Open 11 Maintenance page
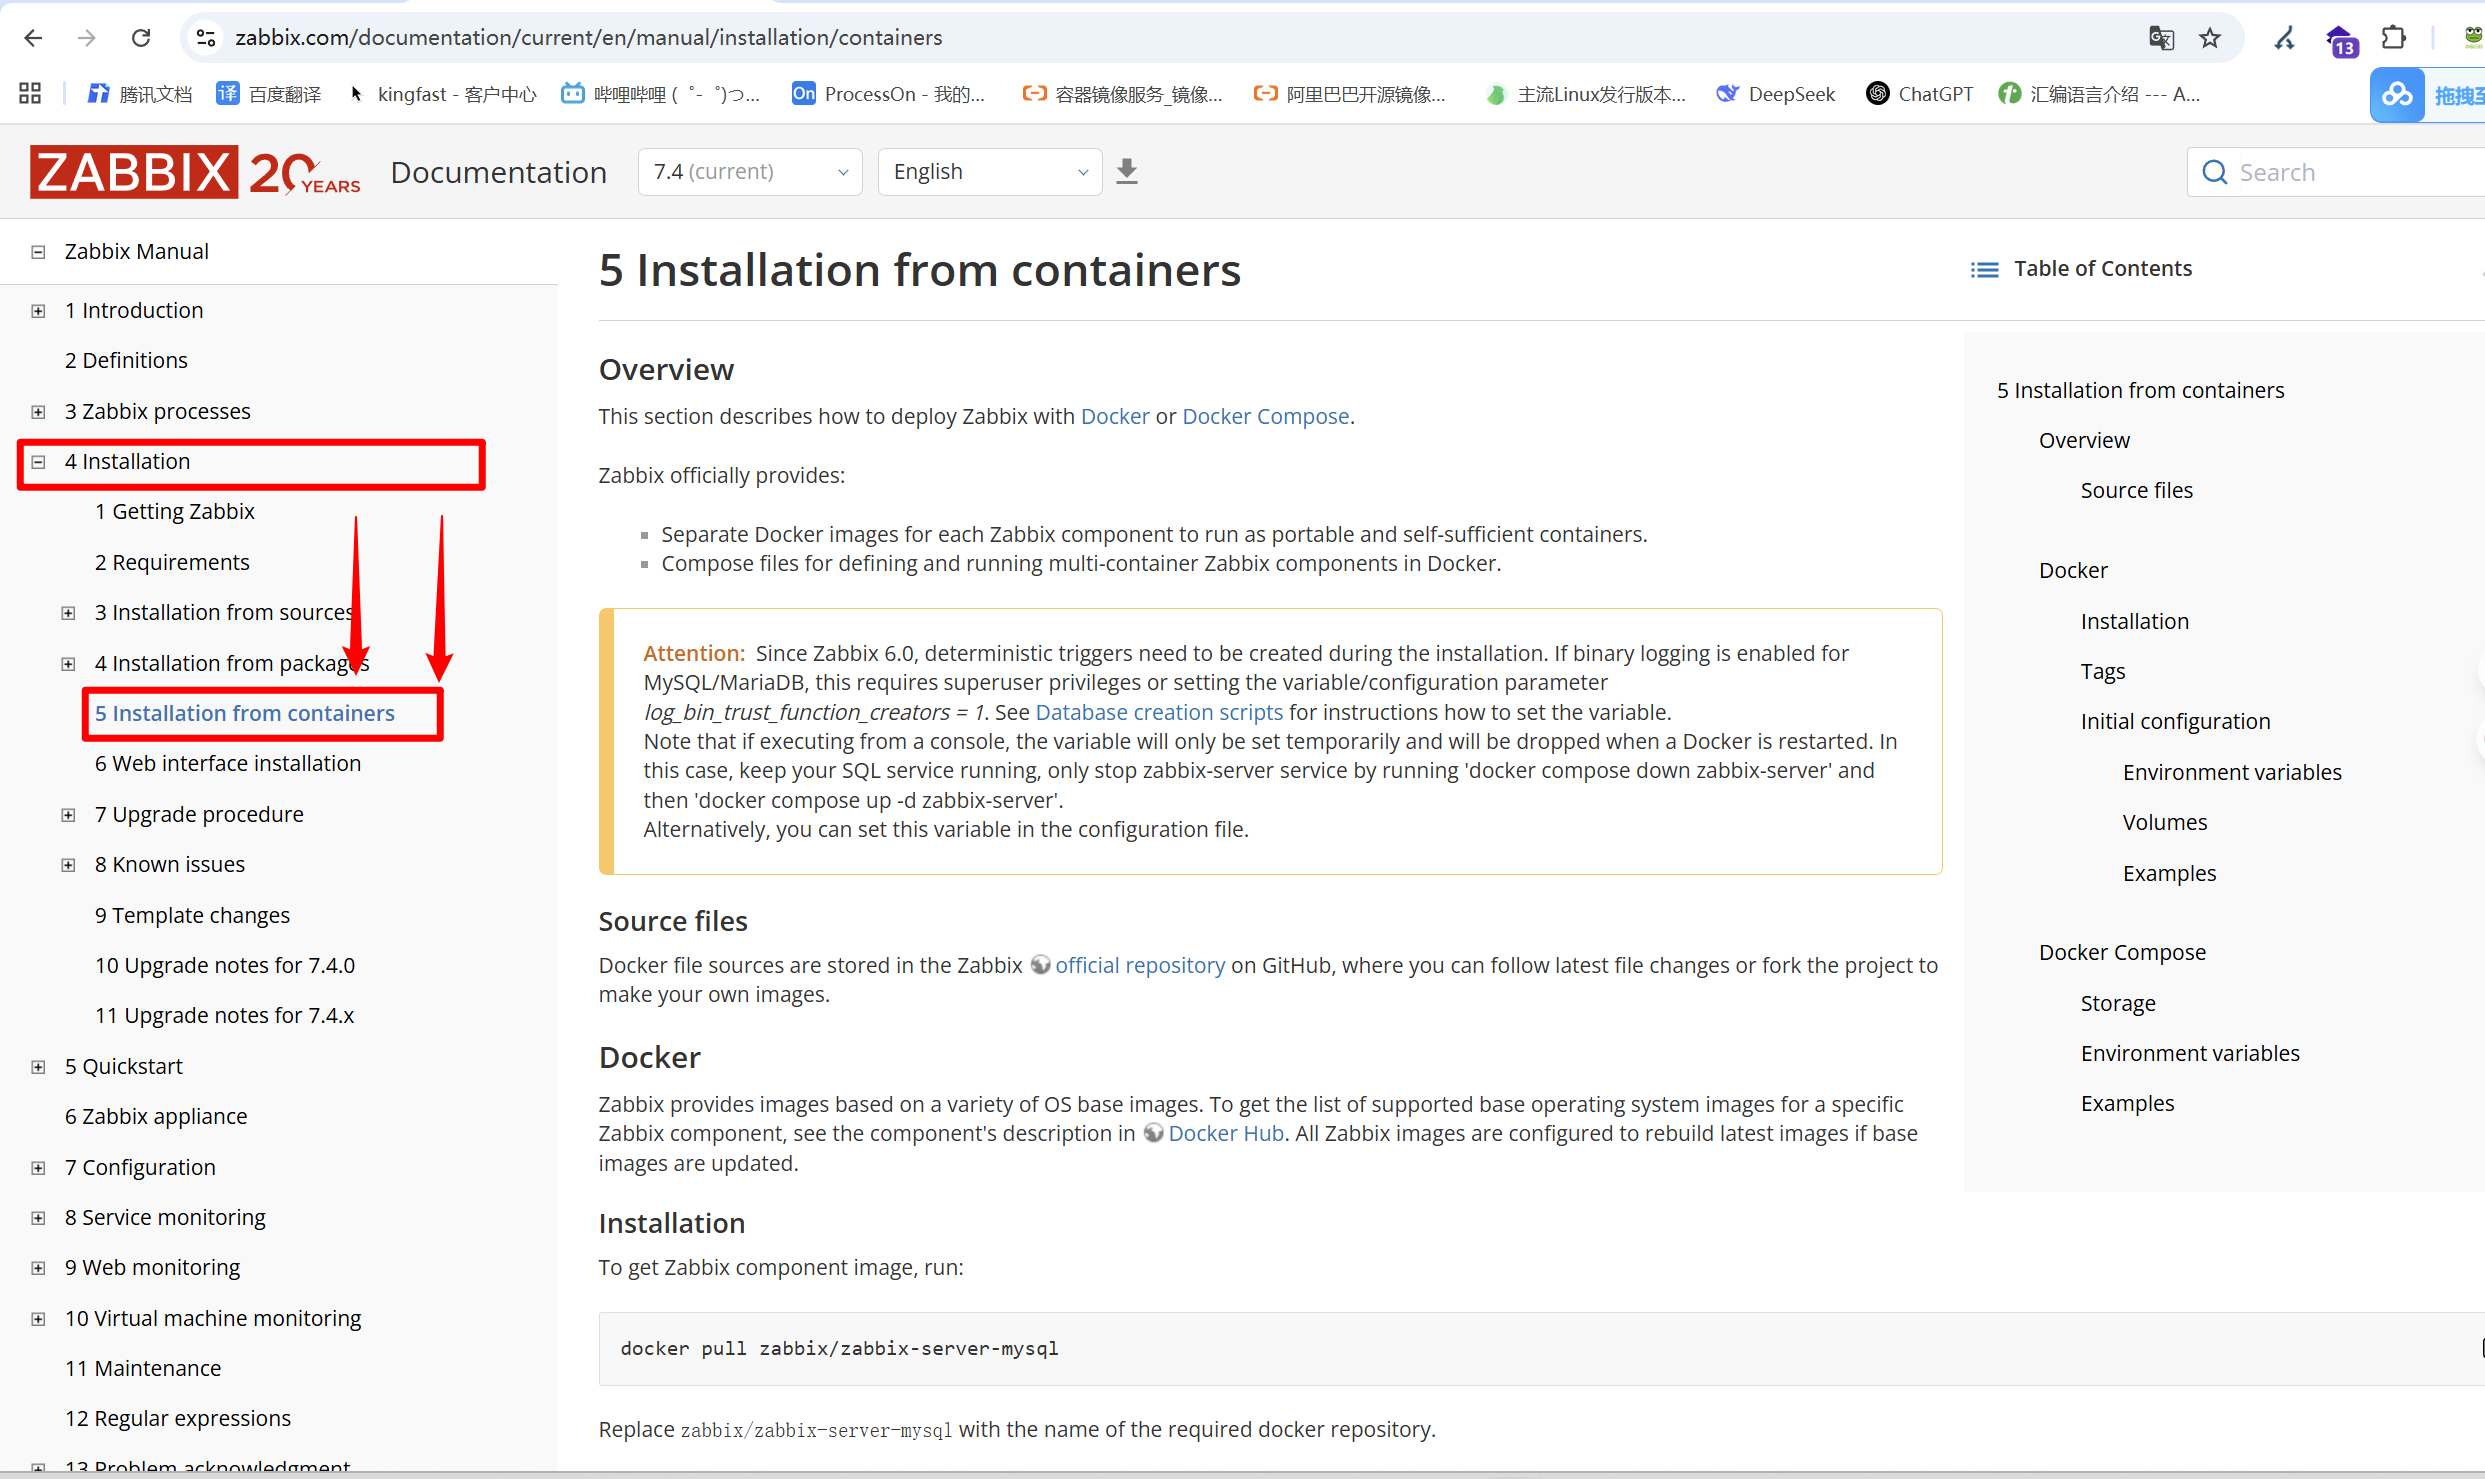 coord(143,1369)
